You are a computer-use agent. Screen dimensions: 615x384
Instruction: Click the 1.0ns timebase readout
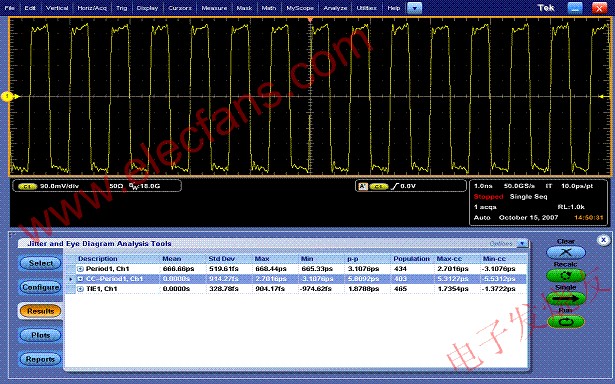(483, 186)
